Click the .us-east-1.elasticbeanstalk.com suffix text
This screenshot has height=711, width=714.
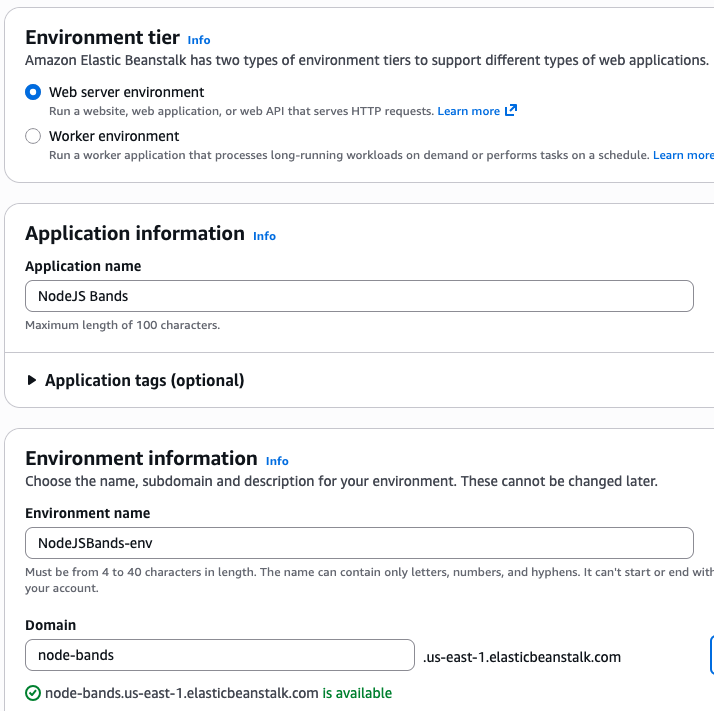[x=522, y=657]
